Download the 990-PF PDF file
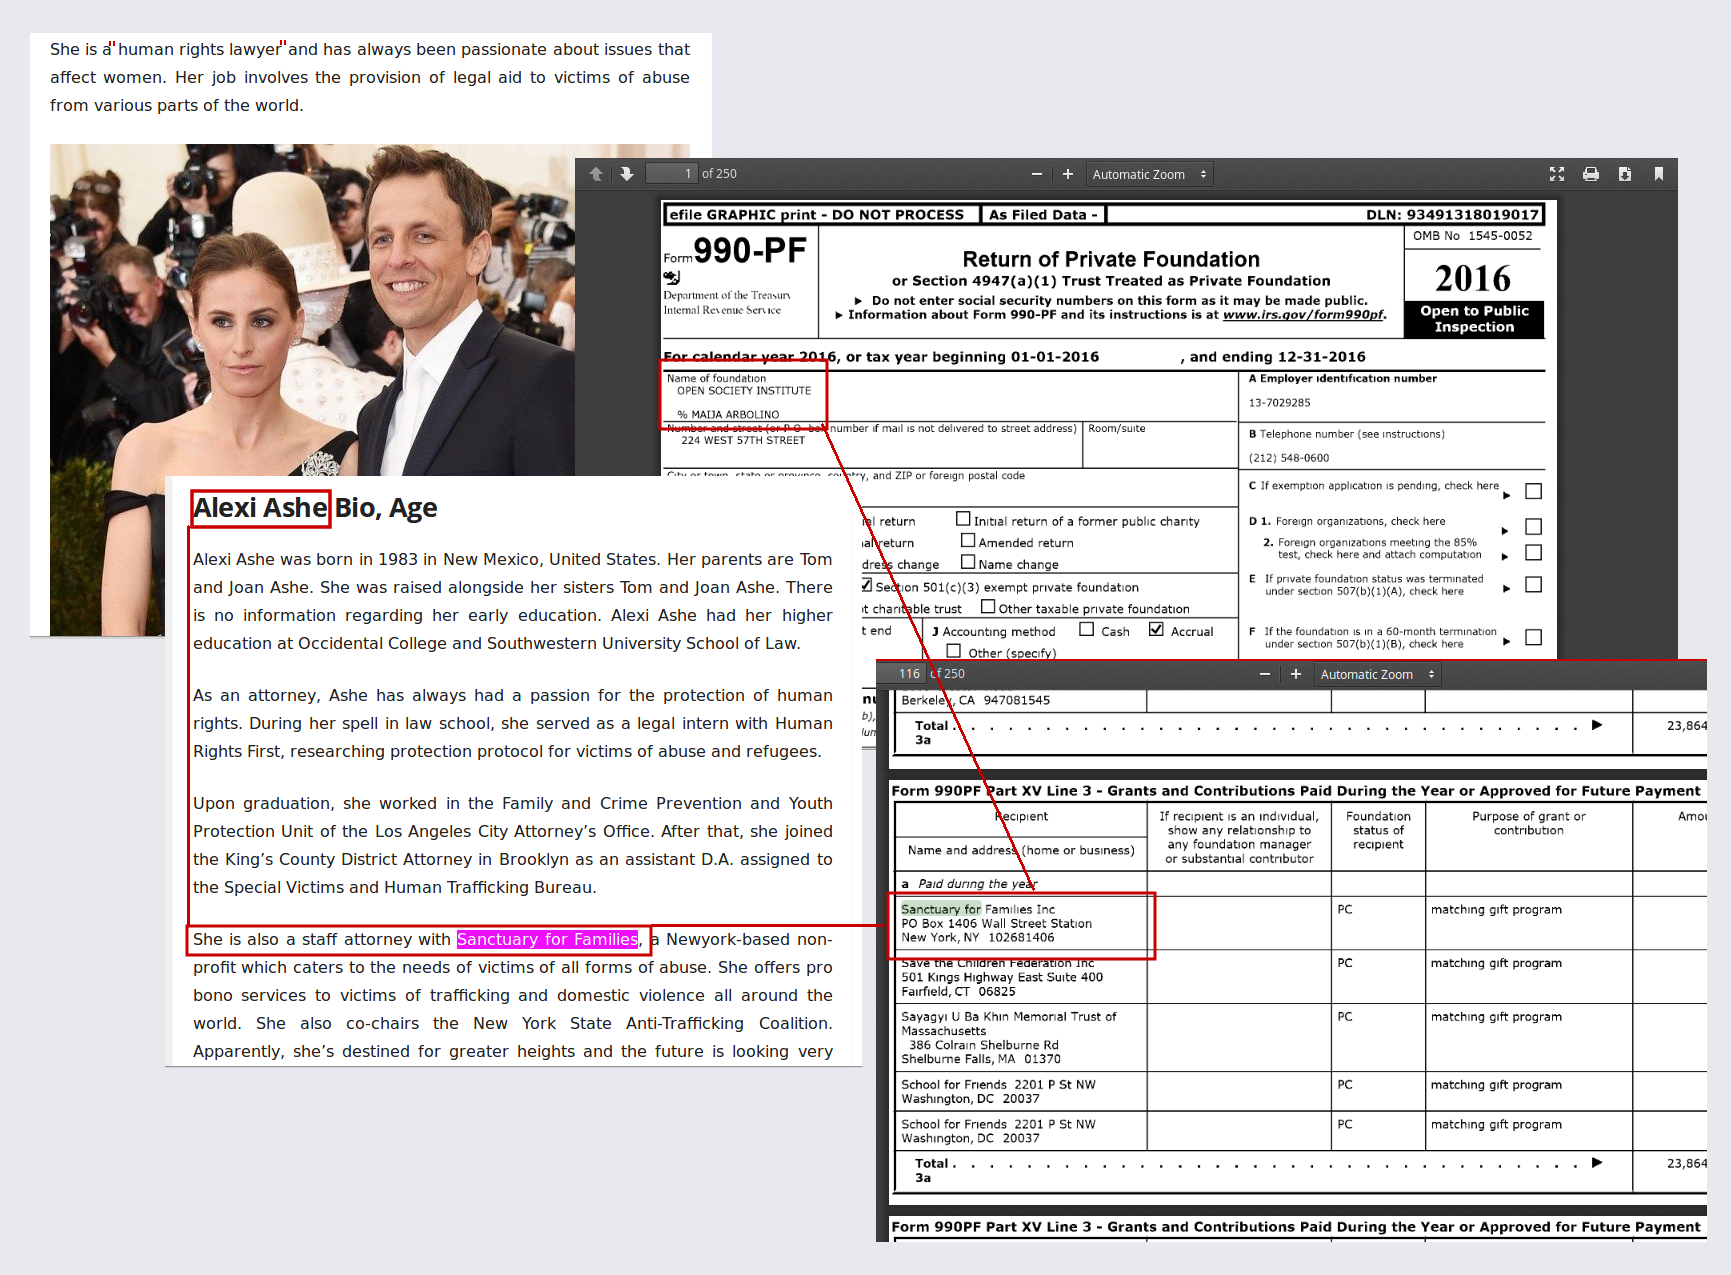The width and height of the screenshot is (1731, 1275). [x=1625, y=174]
